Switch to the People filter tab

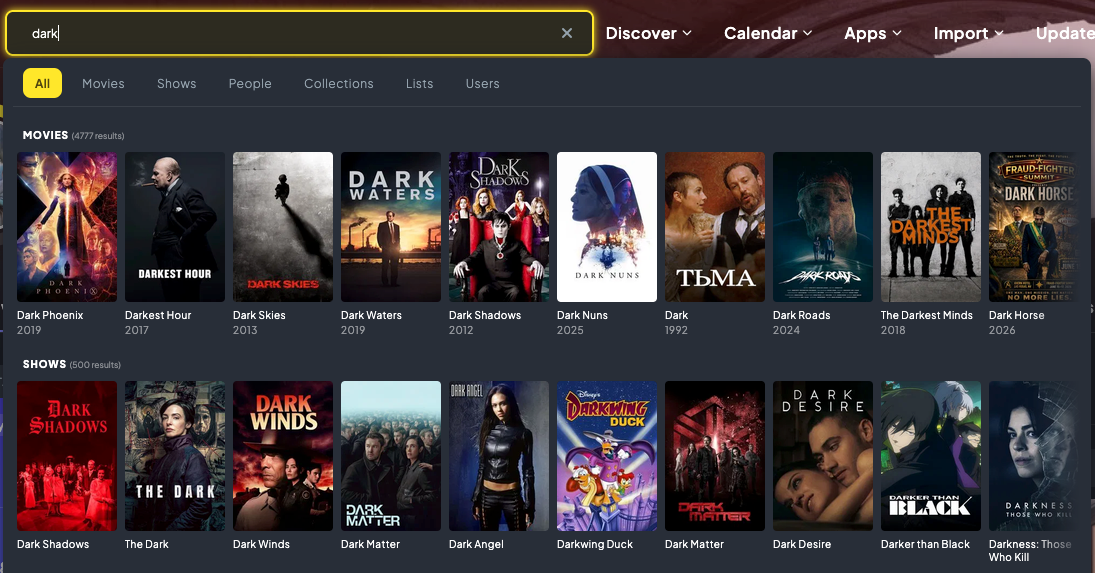[250, 83]
